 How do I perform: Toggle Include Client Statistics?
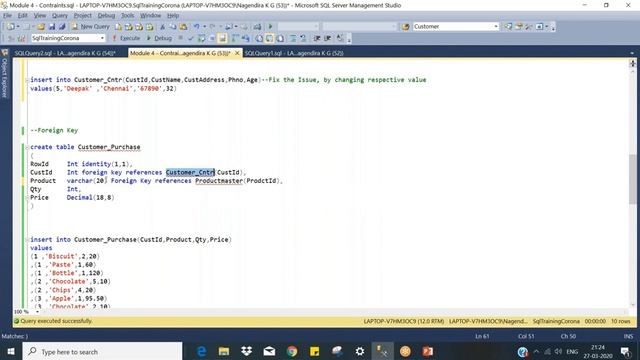pyautogui.click(x=246, y=38)
